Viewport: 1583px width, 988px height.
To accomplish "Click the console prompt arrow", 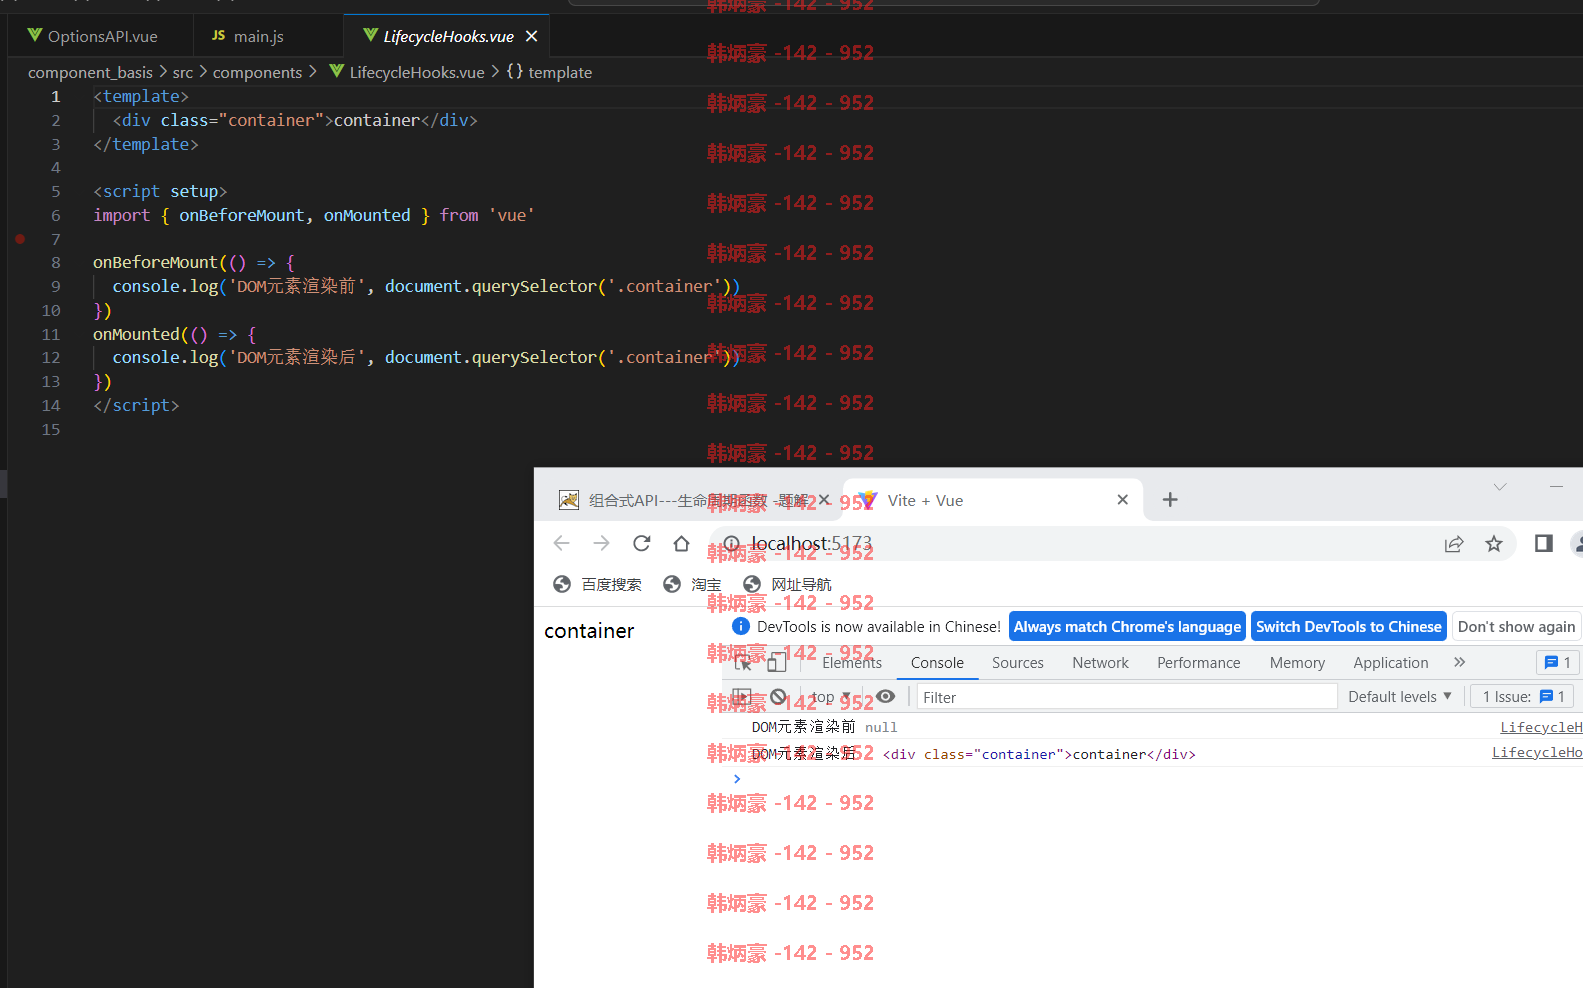I will [737, 779].
